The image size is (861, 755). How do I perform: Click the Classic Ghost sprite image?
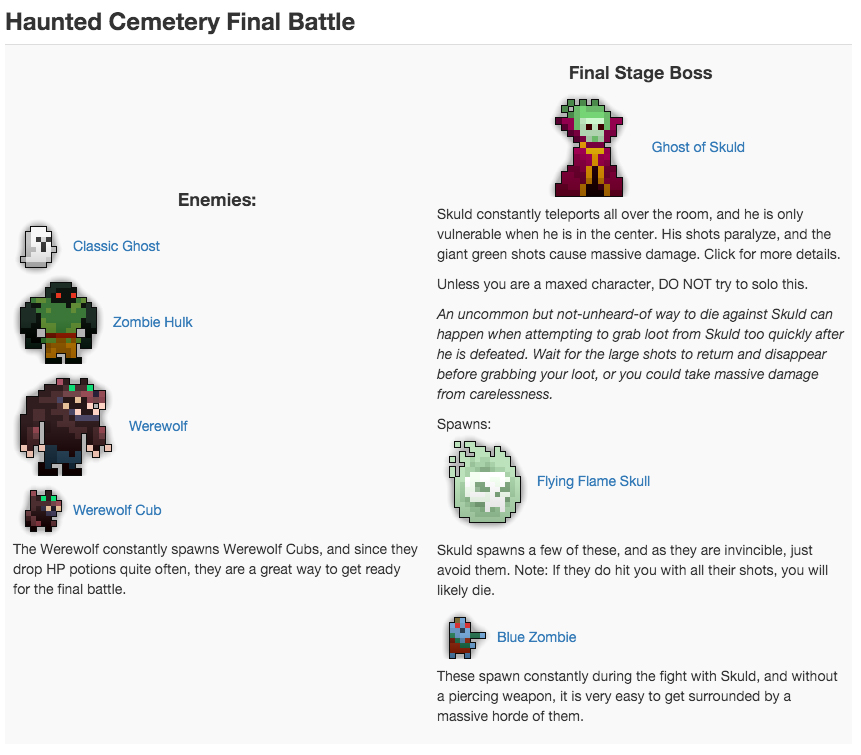point(38,247)
